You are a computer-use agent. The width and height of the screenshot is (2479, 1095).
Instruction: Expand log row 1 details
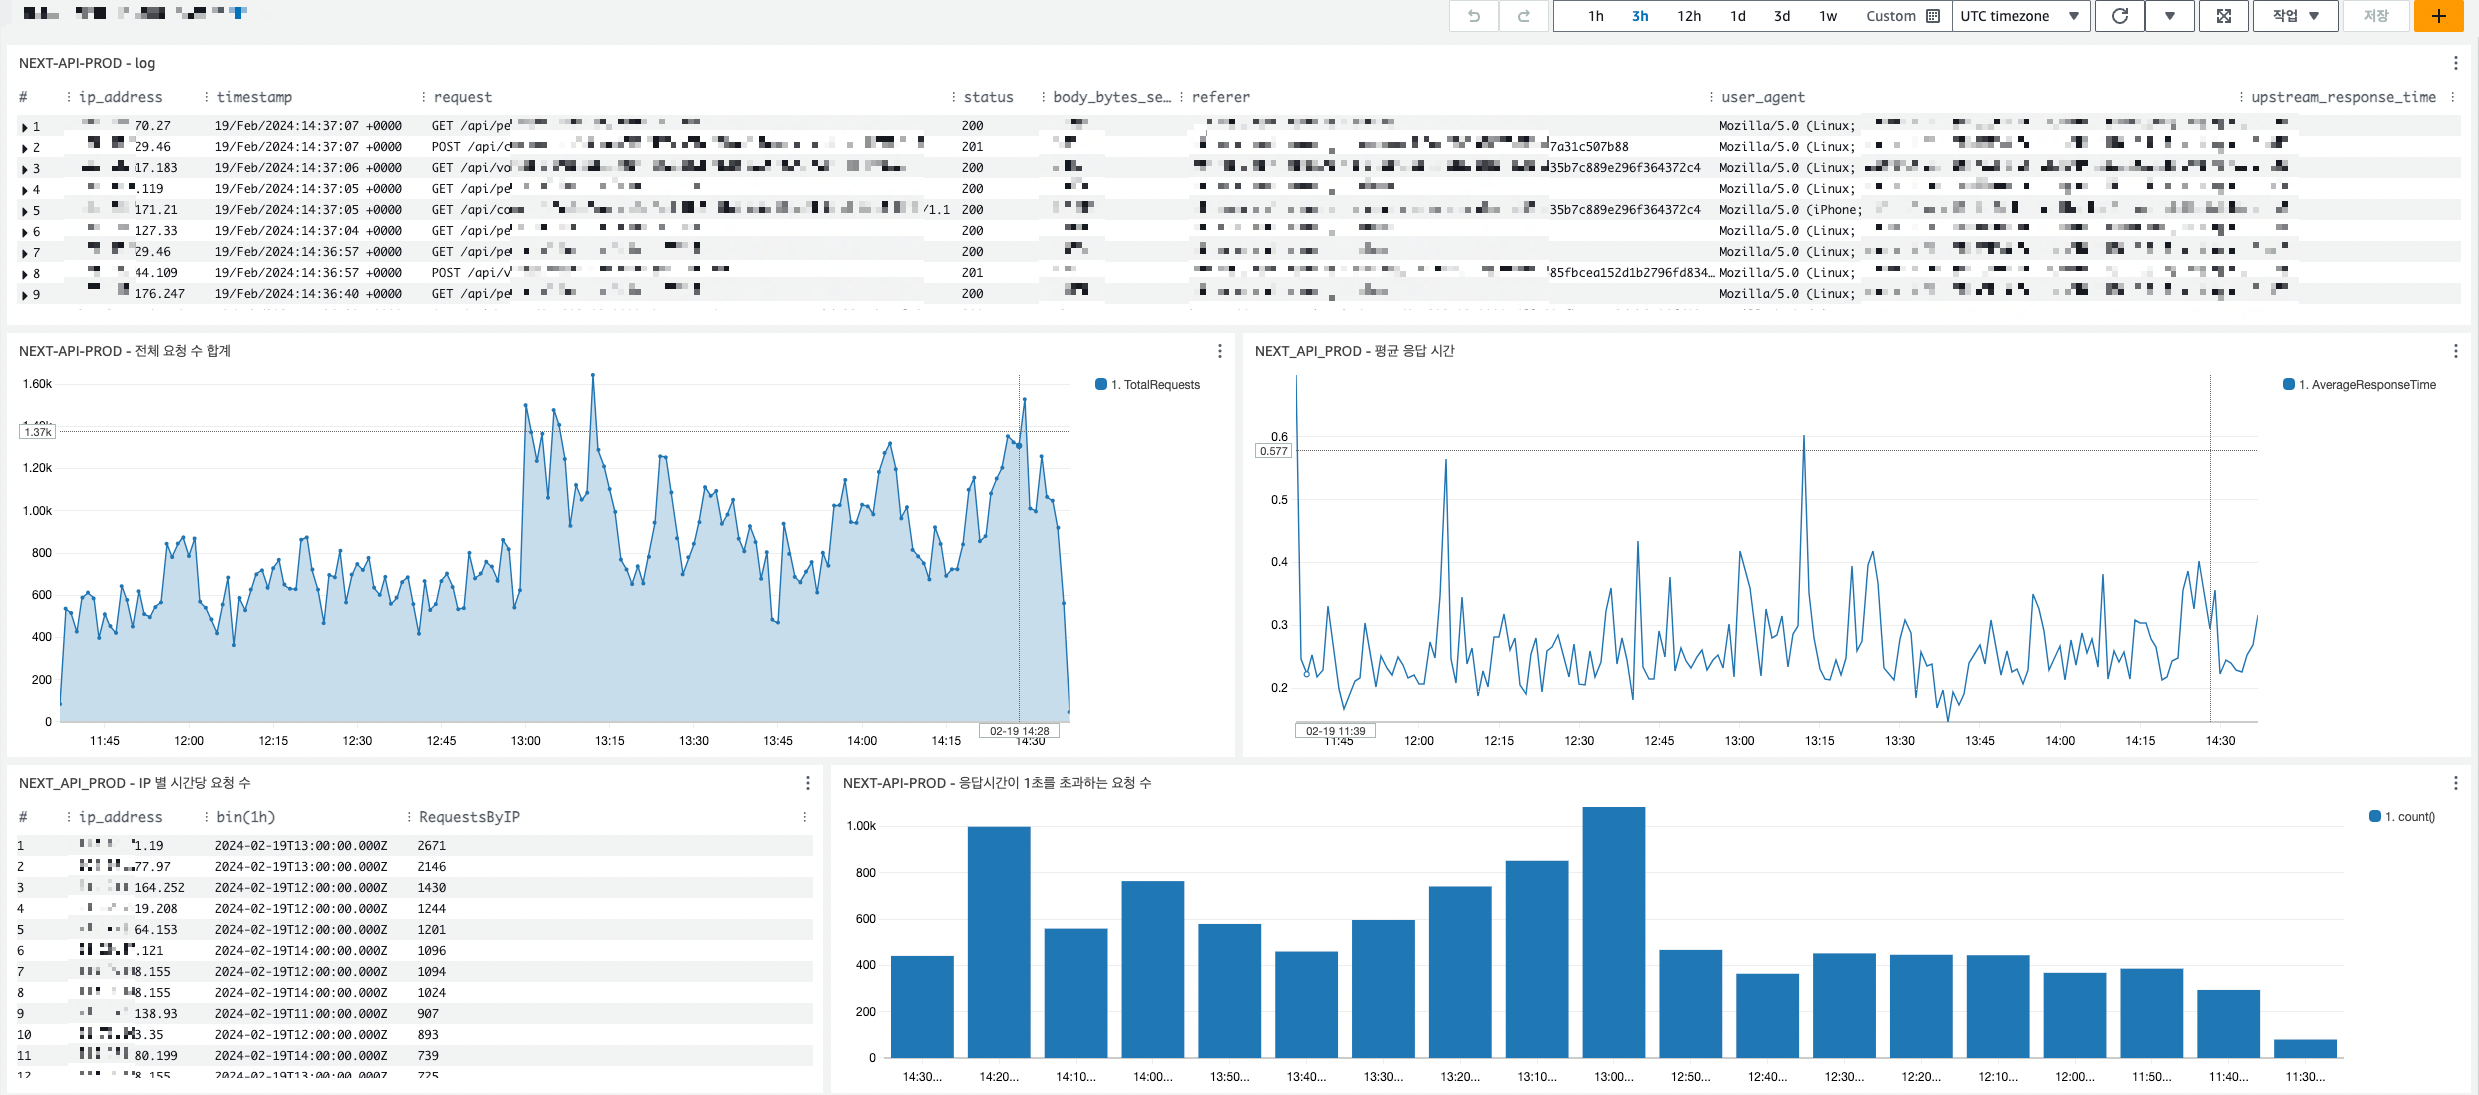tap(24, 127)
